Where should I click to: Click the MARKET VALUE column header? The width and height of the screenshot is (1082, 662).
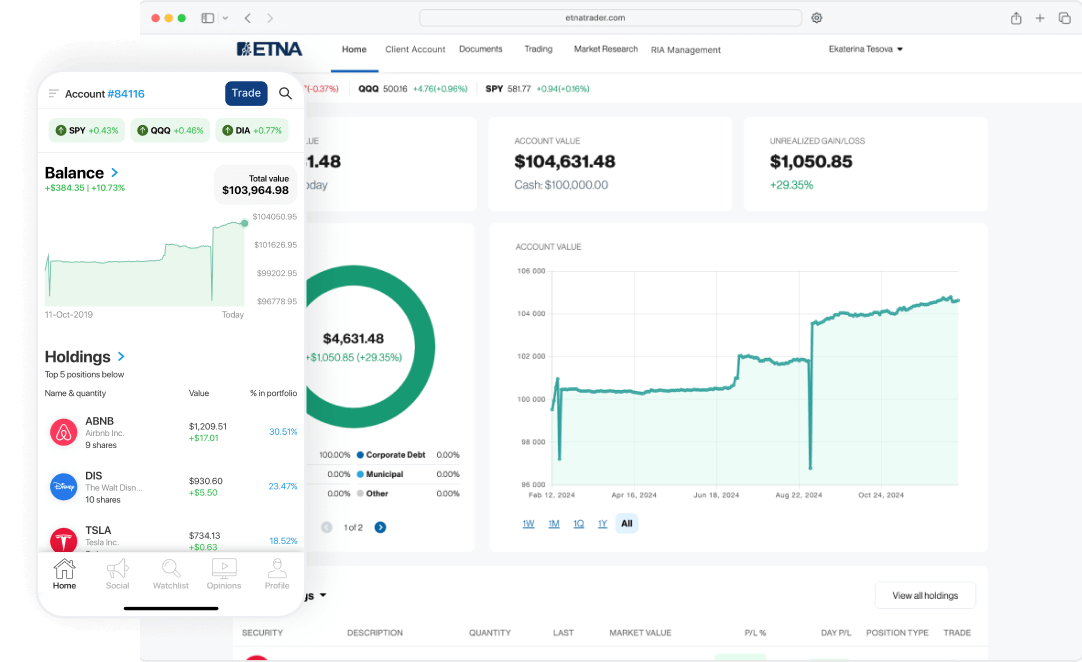click(x=640, y=633)
